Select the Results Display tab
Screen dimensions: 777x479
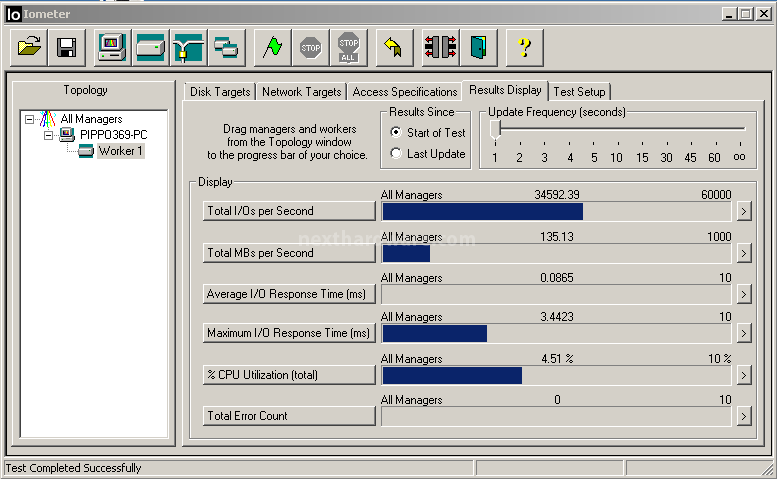[505, 90]
